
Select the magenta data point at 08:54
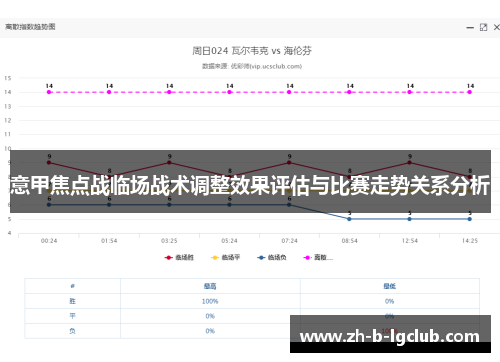349,92
